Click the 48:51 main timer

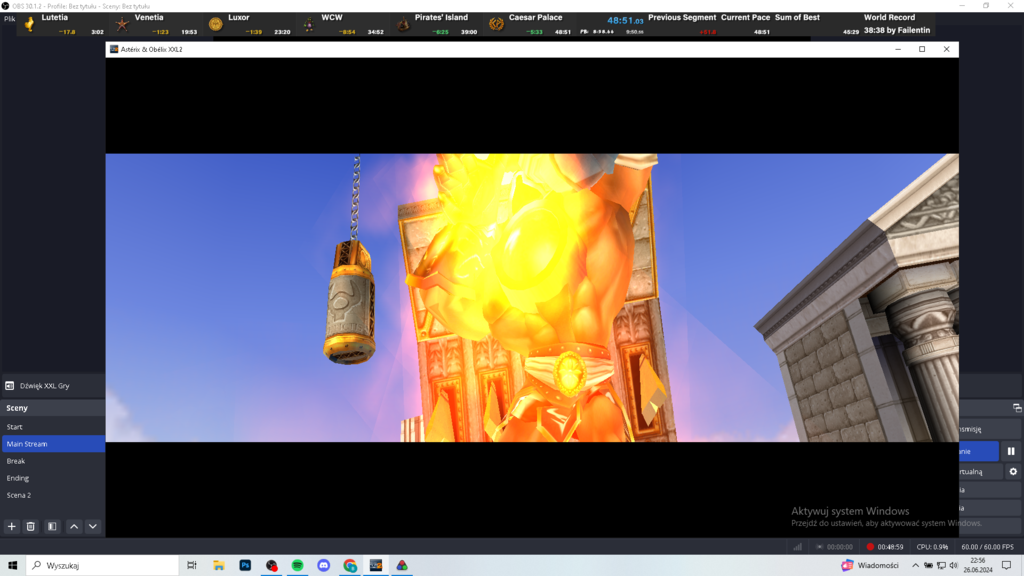(625, 20)
